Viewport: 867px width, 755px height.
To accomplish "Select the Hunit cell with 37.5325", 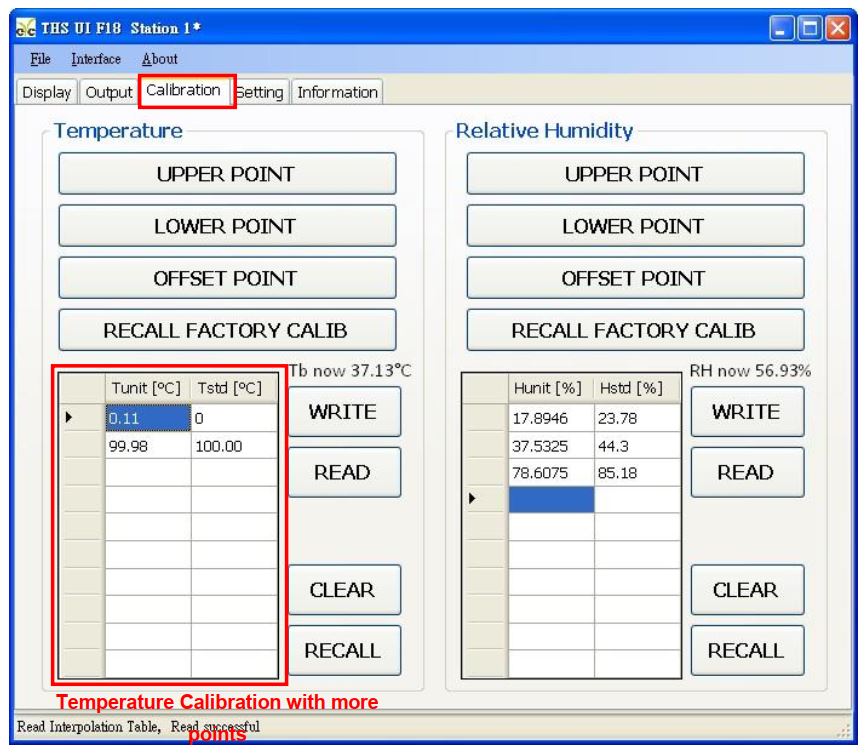I will (x=550, y=448).
